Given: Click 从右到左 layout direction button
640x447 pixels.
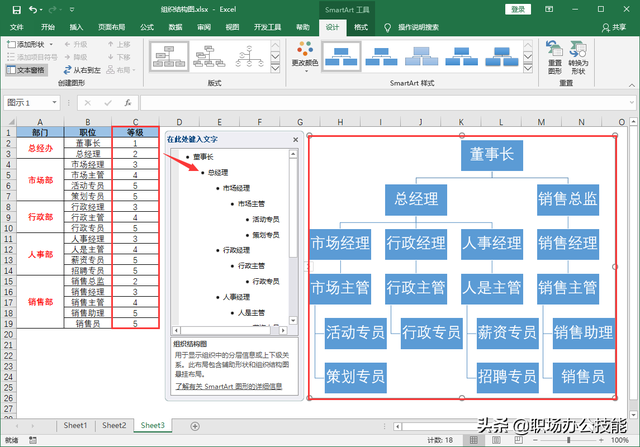Looking at the screenshot, I should [82, 70].
